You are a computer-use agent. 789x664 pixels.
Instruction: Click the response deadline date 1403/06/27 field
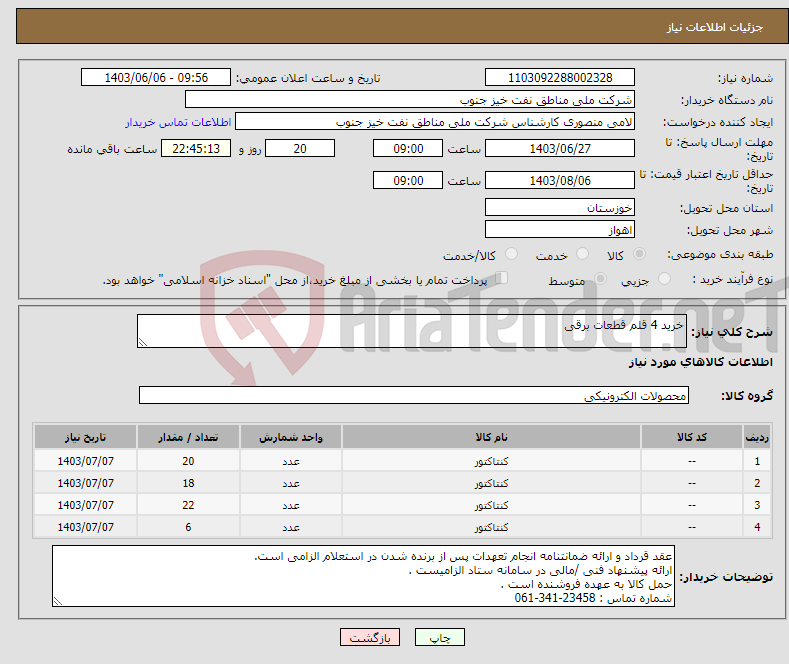pyautogui.click(x=560, y=148)
